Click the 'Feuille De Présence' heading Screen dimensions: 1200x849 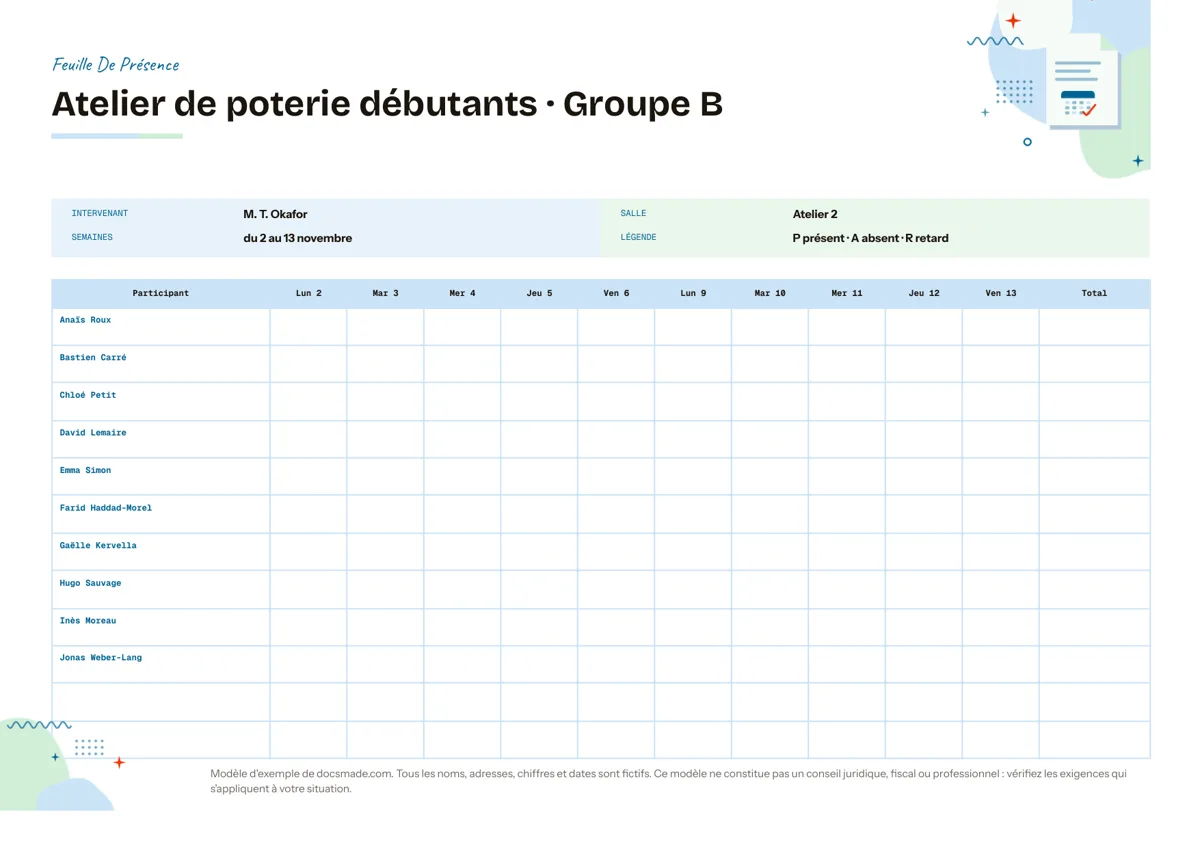tap(116, 65)
